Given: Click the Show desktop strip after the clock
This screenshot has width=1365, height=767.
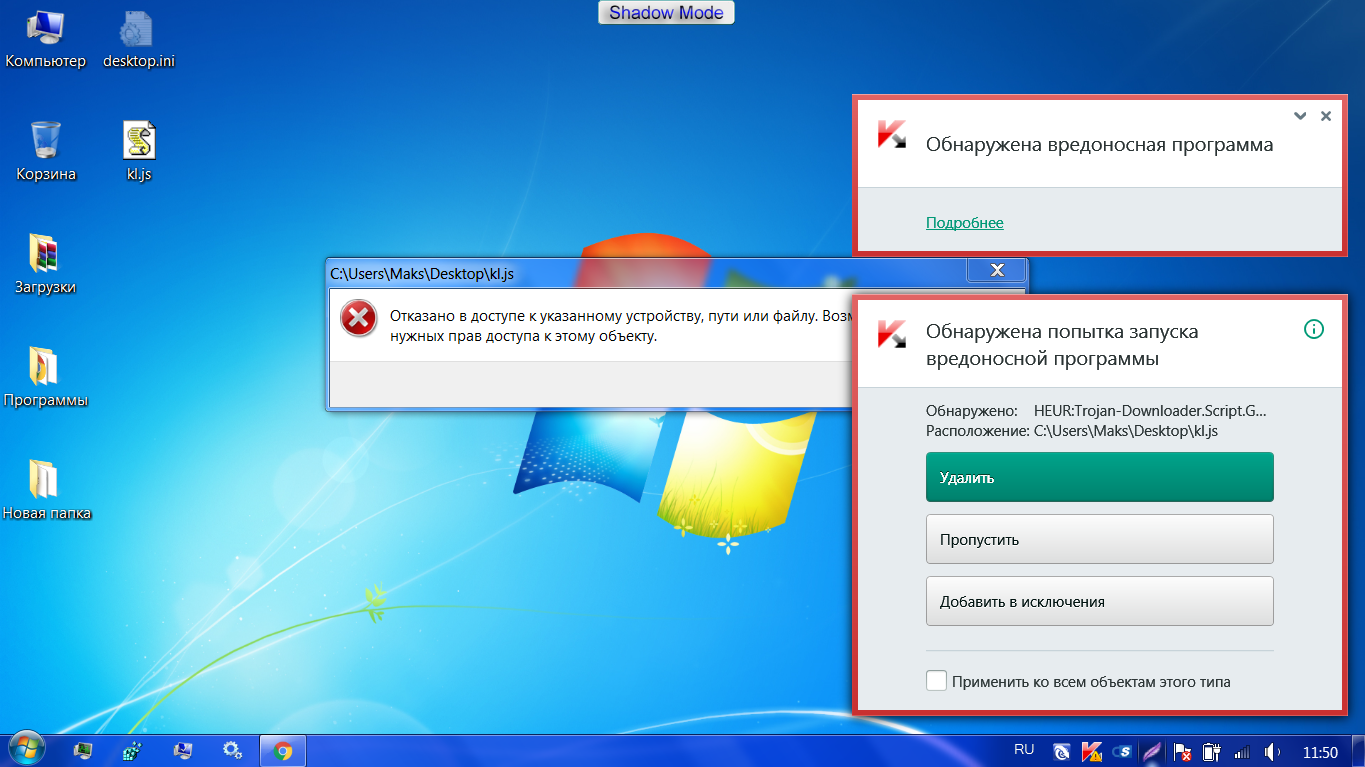Looking at the screenshot, I should [x=1358, y=750].
